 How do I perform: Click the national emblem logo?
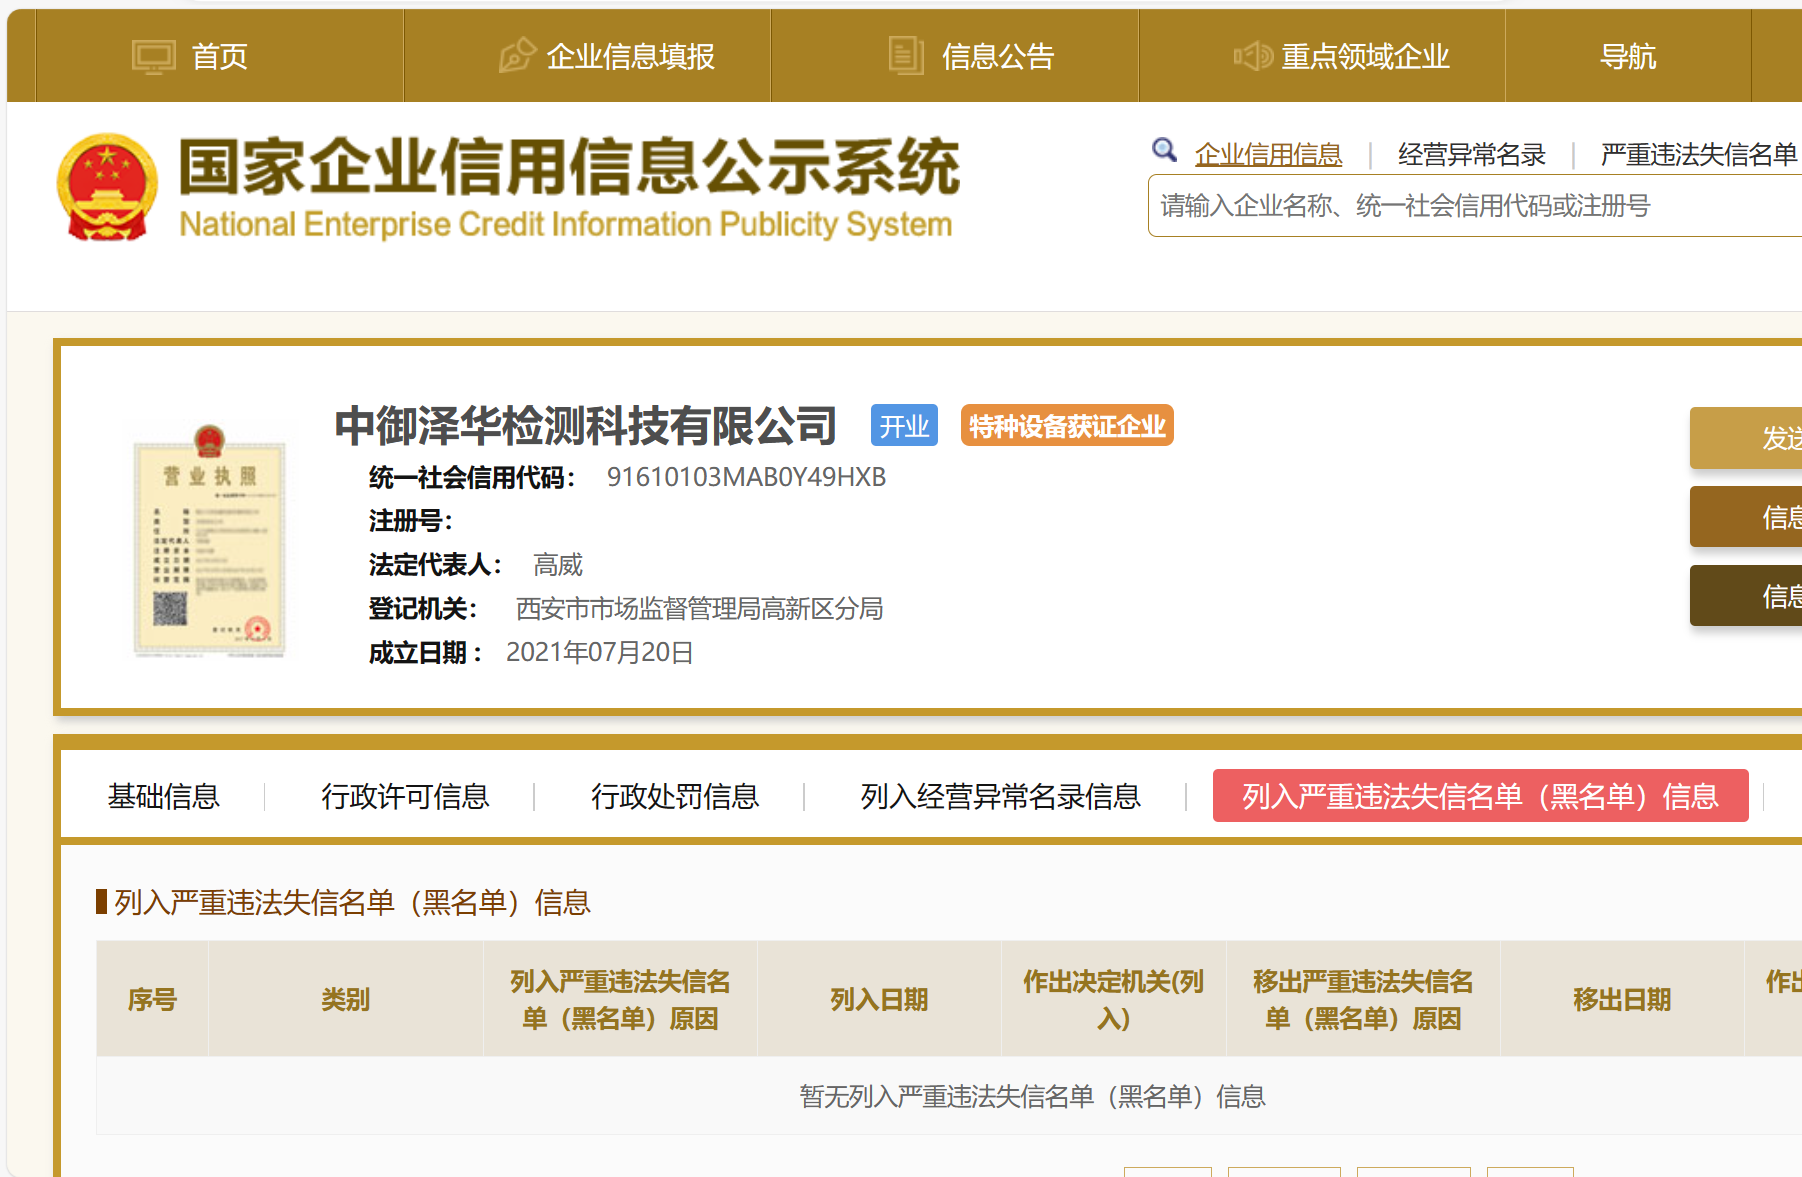click(x=107, y=187)
